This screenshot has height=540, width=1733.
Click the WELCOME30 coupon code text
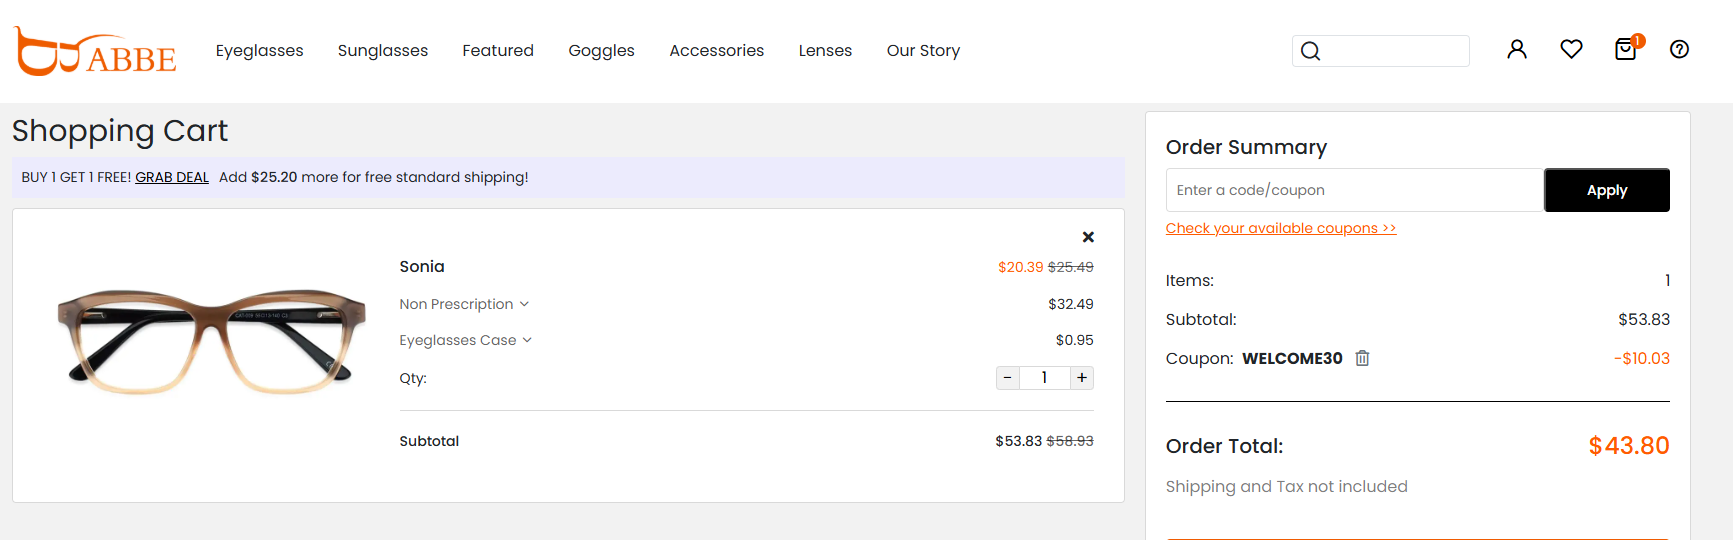[1292, 359]
